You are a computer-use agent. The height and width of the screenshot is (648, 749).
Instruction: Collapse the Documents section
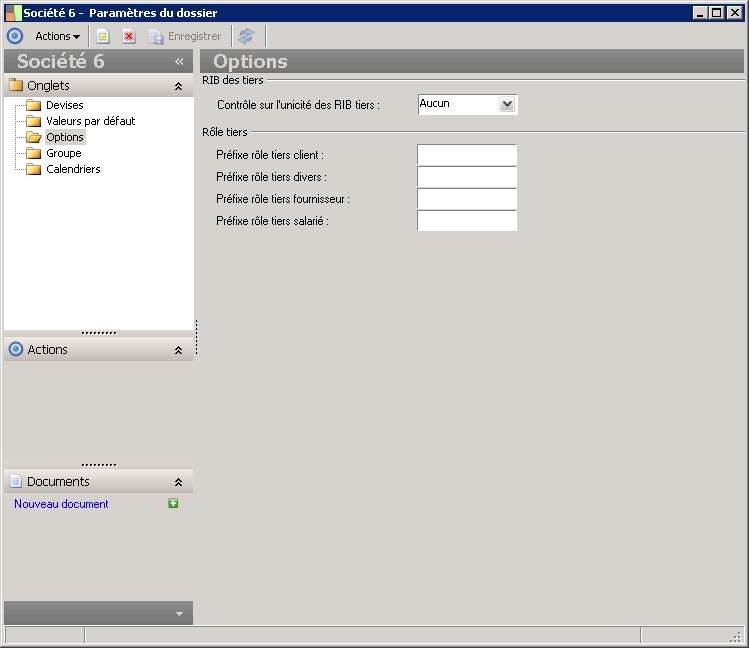(178, 482)
